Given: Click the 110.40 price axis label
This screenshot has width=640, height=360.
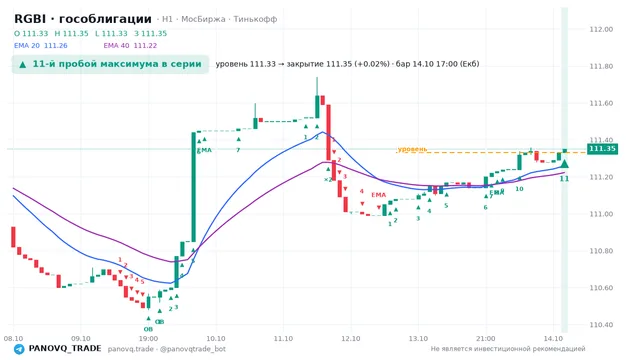Looking at the screenshot, I should click(x=601, y=325).
